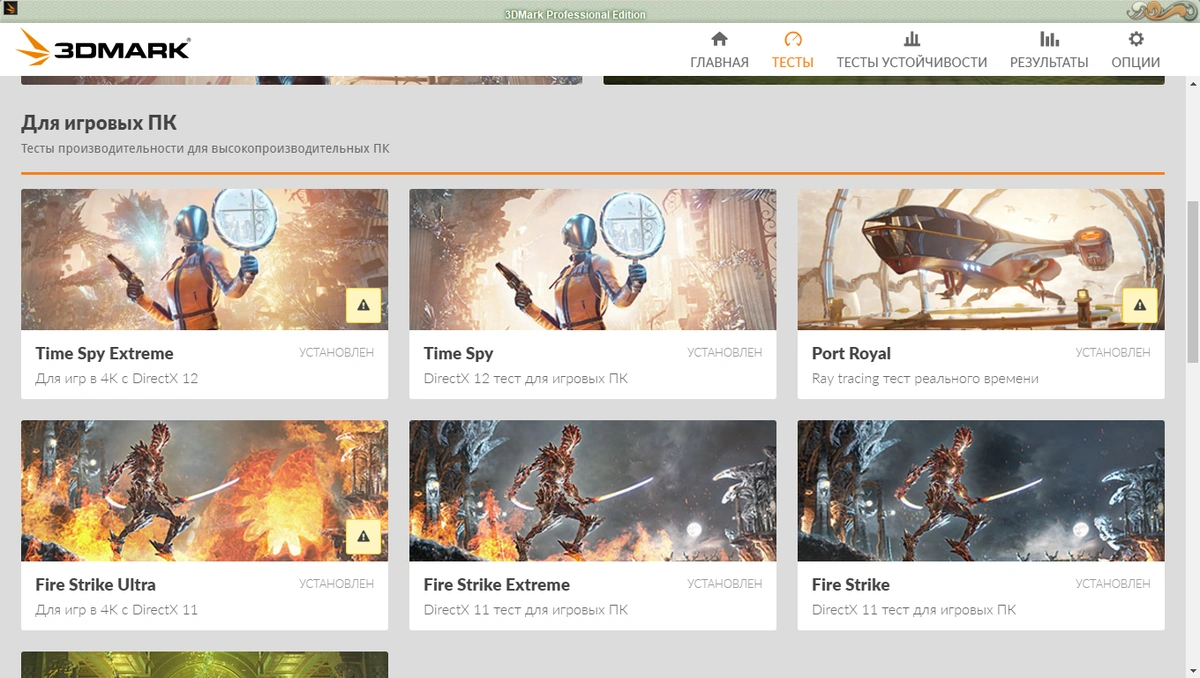Click УСТАНОВЛЕН label on Fire Strike Extreme
Image resolution: width=1200 pixels, height=678 pixels.
(x=724, y=584)
